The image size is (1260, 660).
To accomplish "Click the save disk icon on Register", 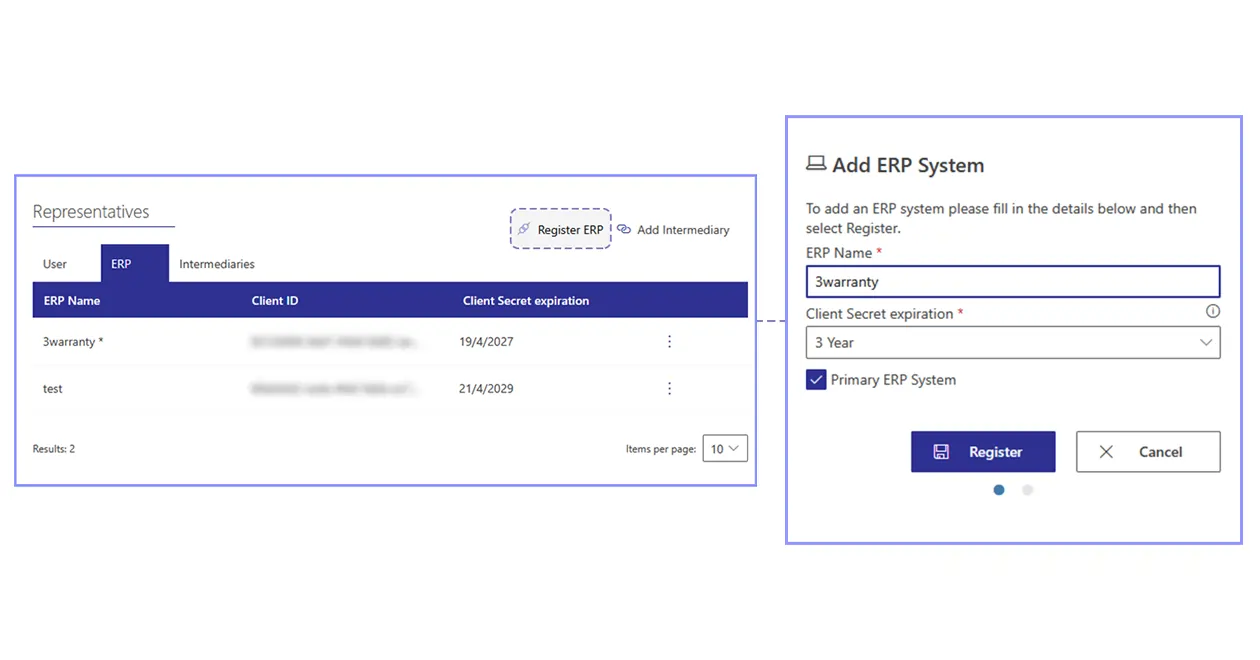I will click(x=941, y=451).
